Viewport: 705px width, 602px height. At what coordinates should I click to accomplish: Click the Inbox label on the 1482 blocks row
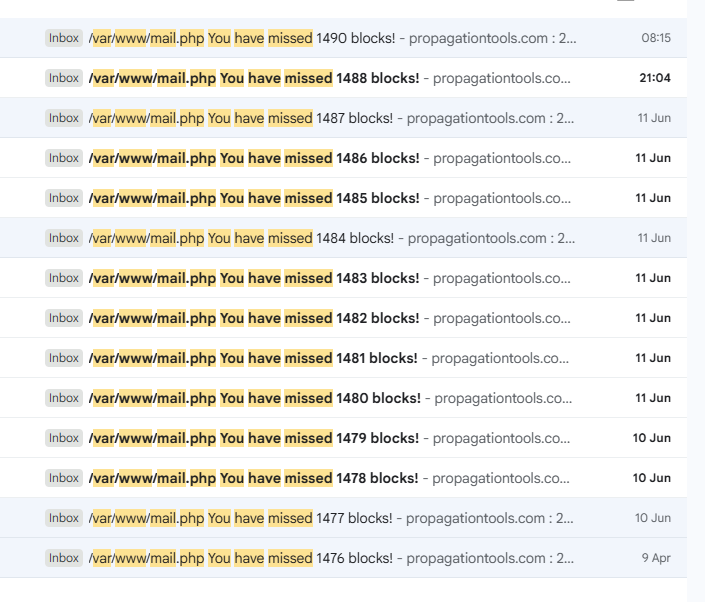click(64, 318)
